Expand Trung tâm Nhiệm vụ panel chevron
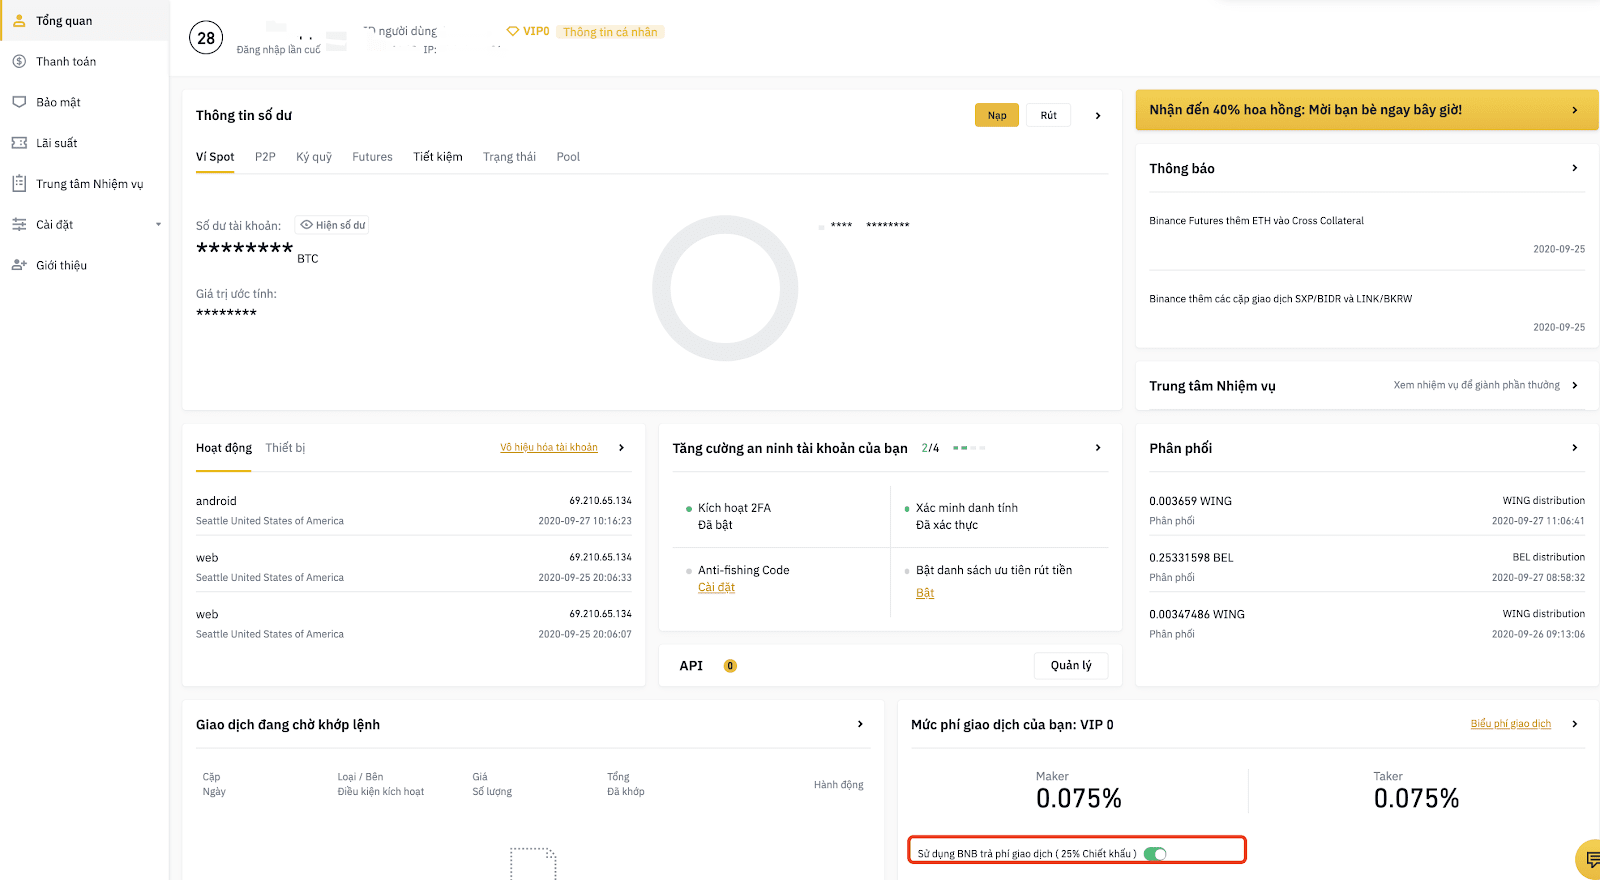 coord(1575,385)
